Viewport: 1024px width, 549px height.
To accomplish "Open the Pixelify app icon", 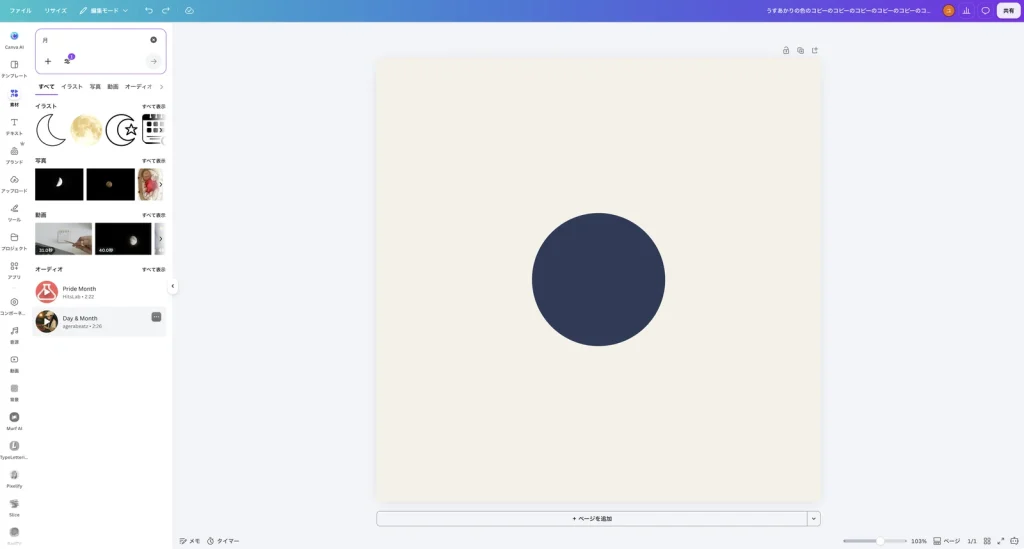I will pos(14,477).
